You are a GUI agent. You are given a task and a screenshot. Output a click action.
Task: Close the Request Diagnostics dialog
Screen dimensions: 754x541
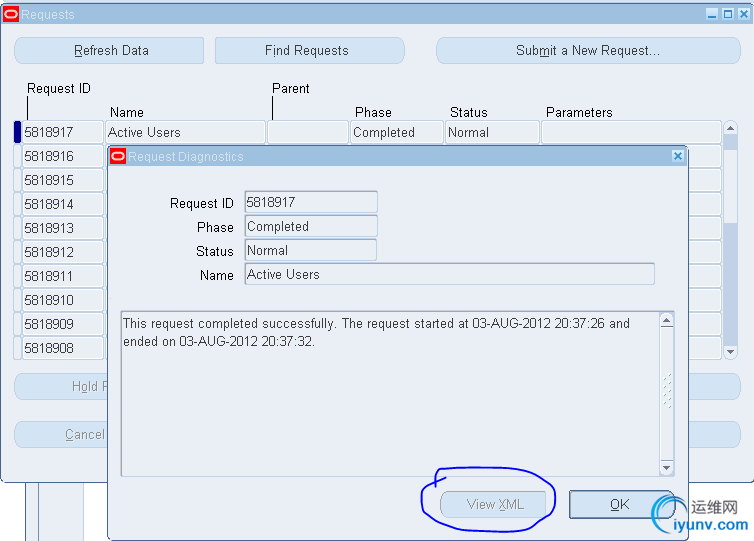pos(678,156)
